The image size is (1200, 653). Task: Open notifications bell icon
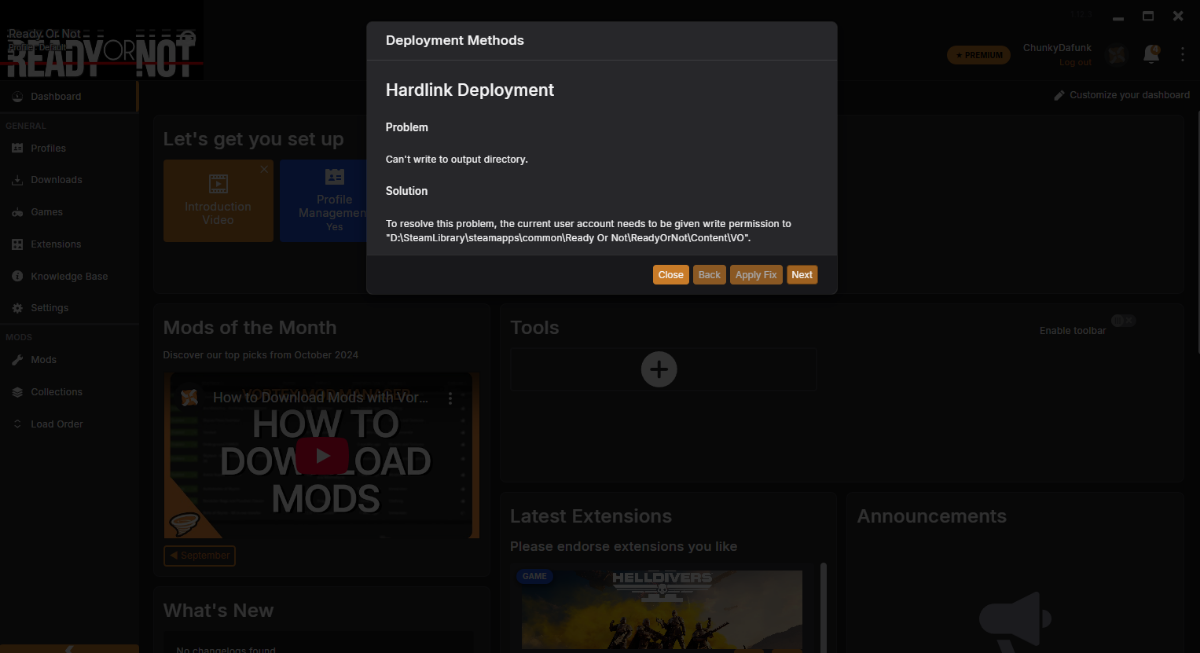point(1151,54)
